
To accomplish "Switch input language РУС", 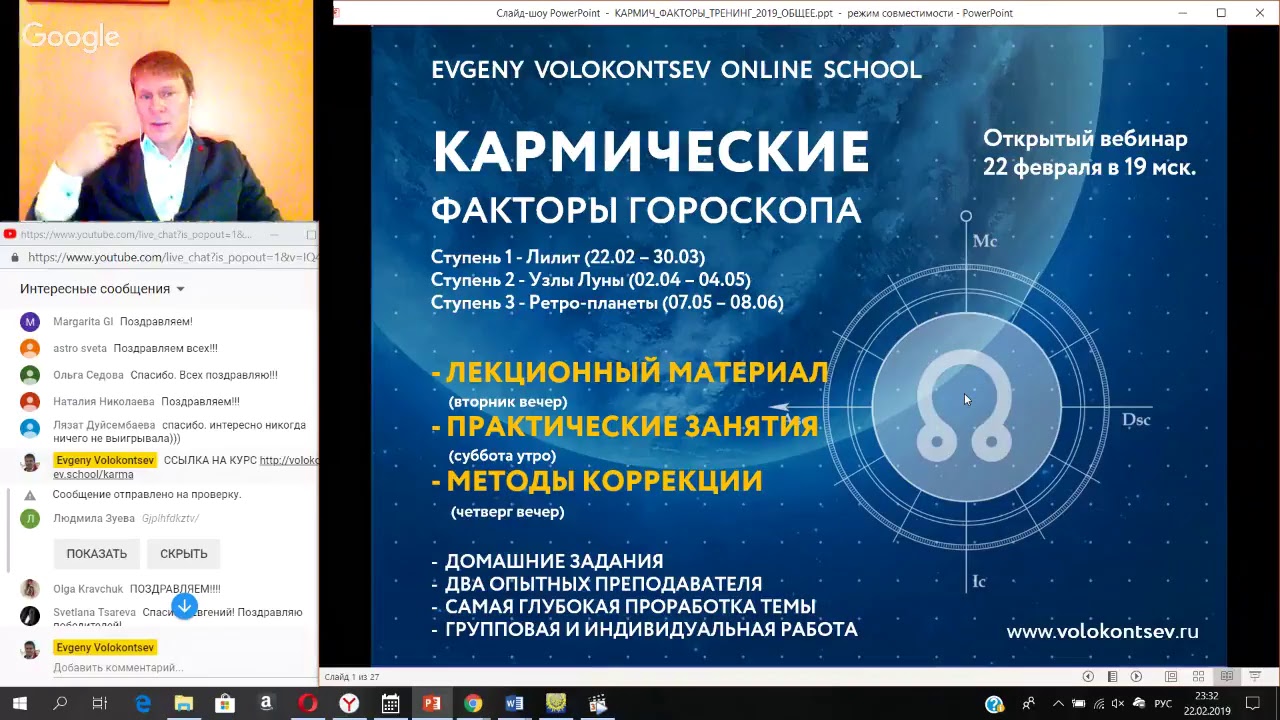I will 1163,704.
